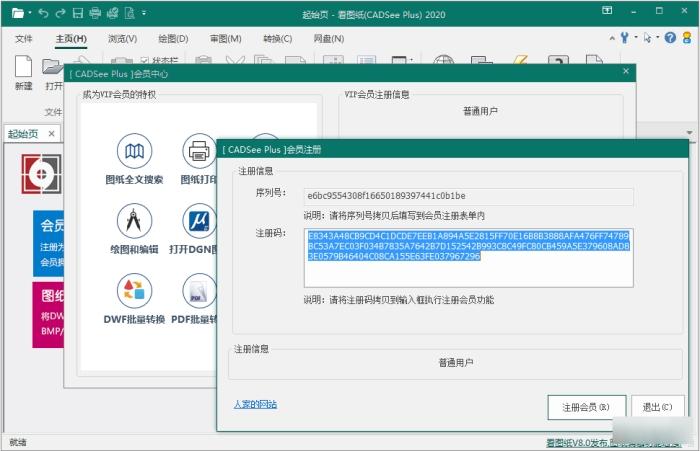Open the 网盘(N) ribbon tab
This screenshot has height=451, width=700.
pyautogui.click(x=329, y=39)
